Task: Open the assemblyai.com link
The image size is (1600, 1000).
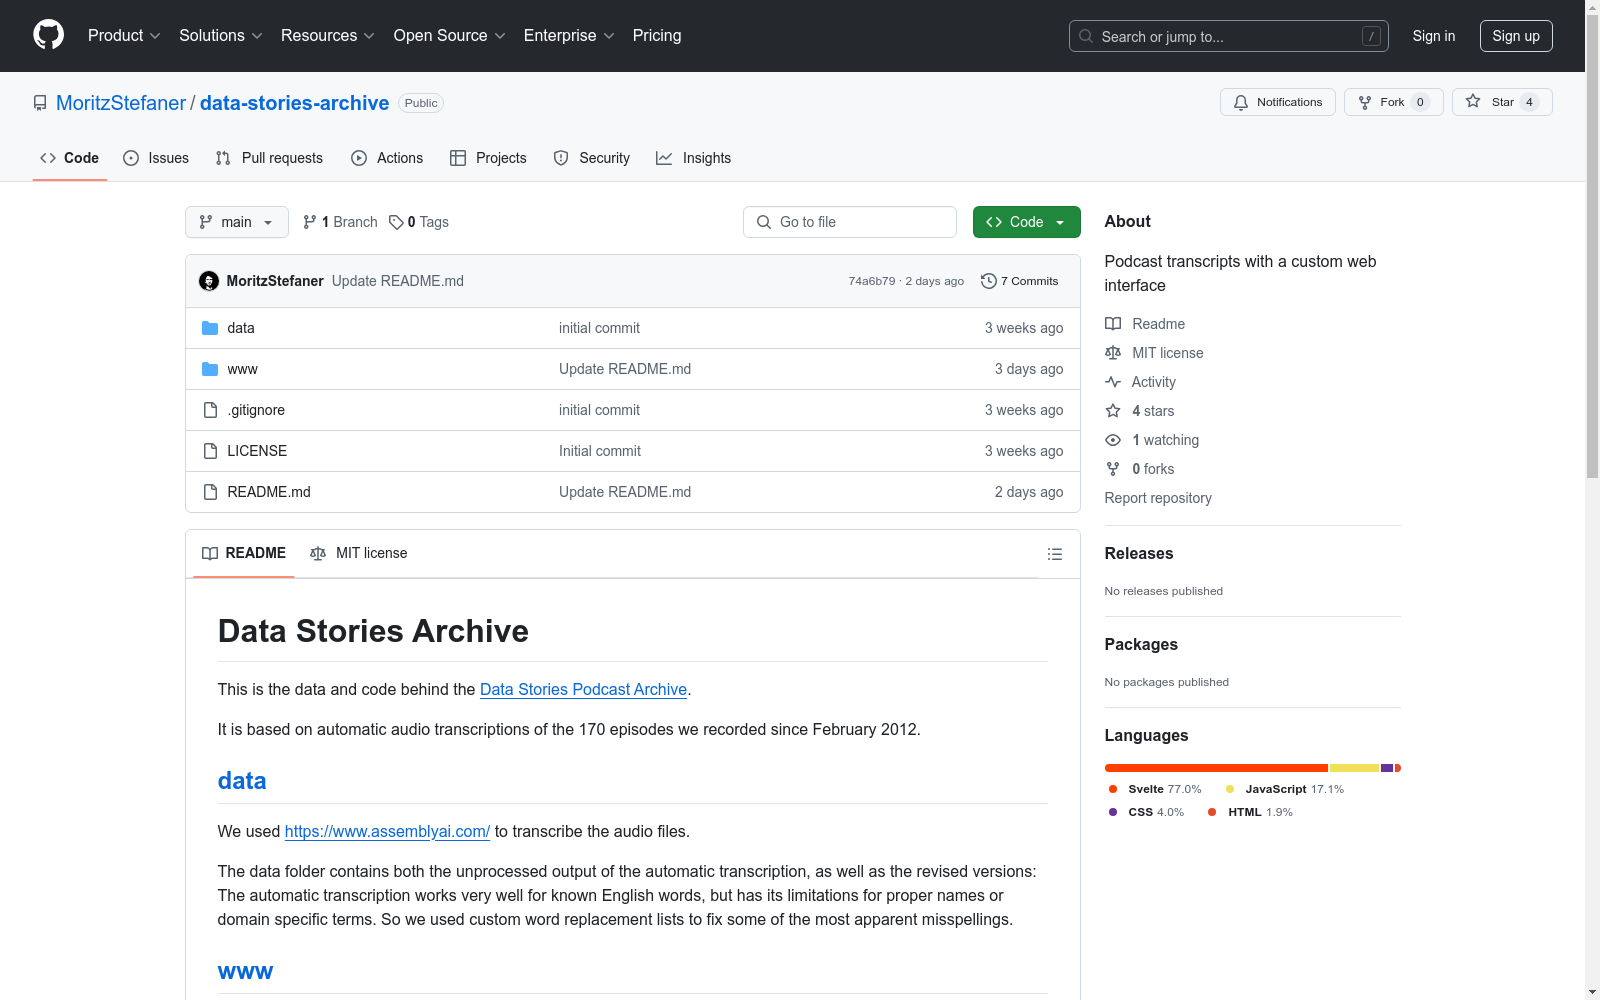Action: [x=387, y=831]
